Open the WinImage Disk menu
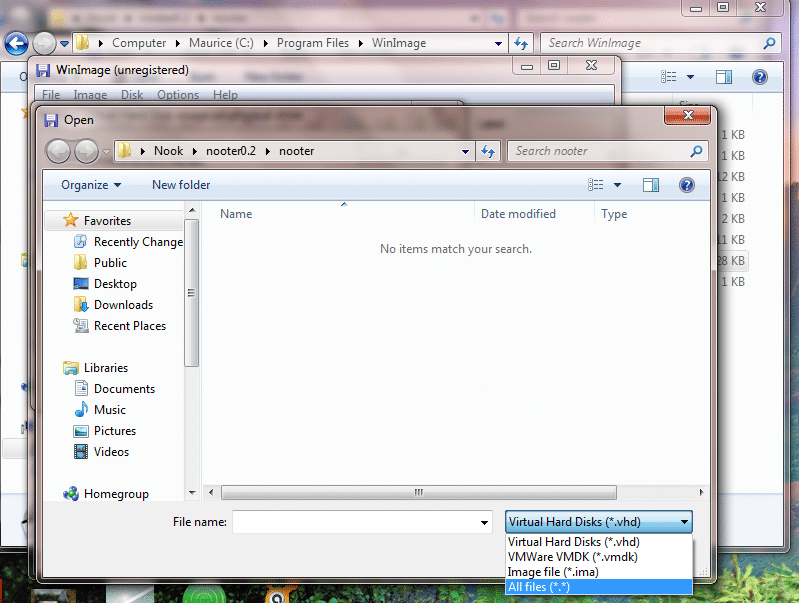799x603 pixels. pos(132,95)
